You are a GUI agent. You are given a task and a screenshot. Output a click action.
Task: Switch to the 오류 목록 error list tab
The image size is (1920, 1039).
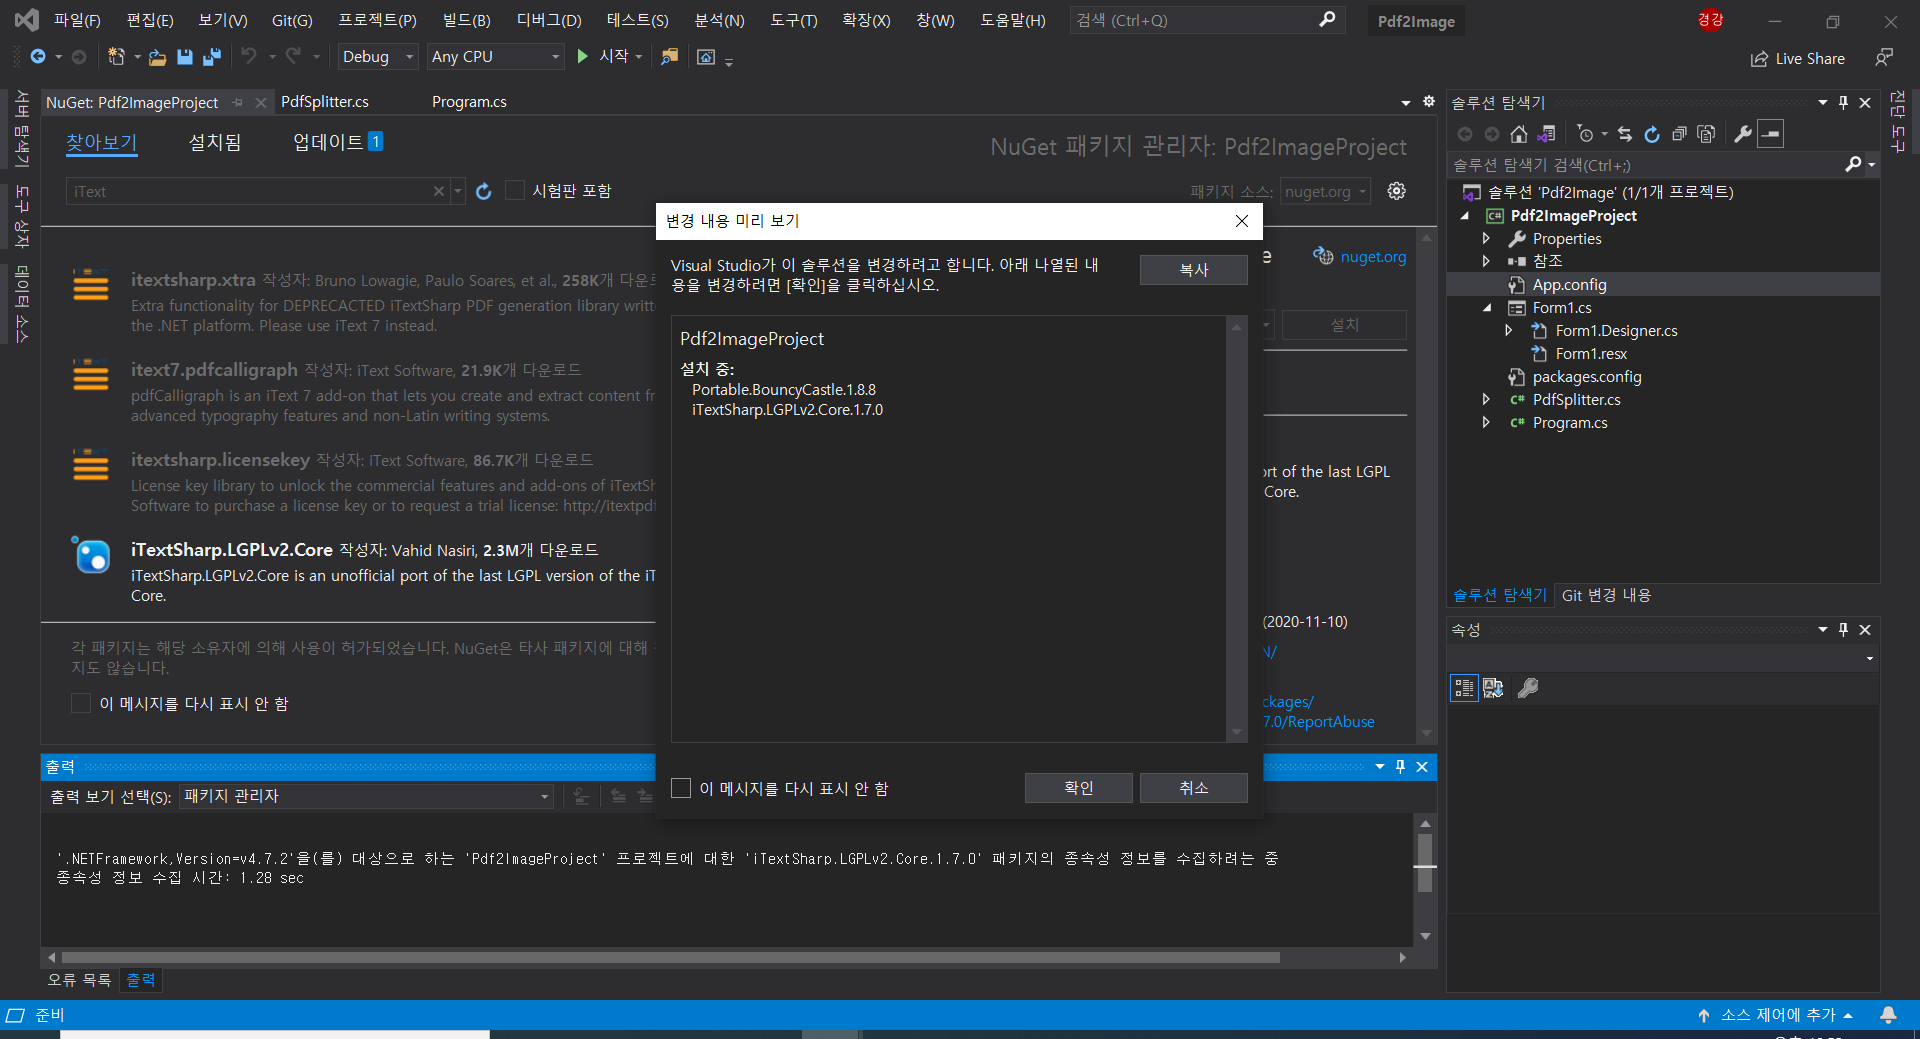coord(79,980)
